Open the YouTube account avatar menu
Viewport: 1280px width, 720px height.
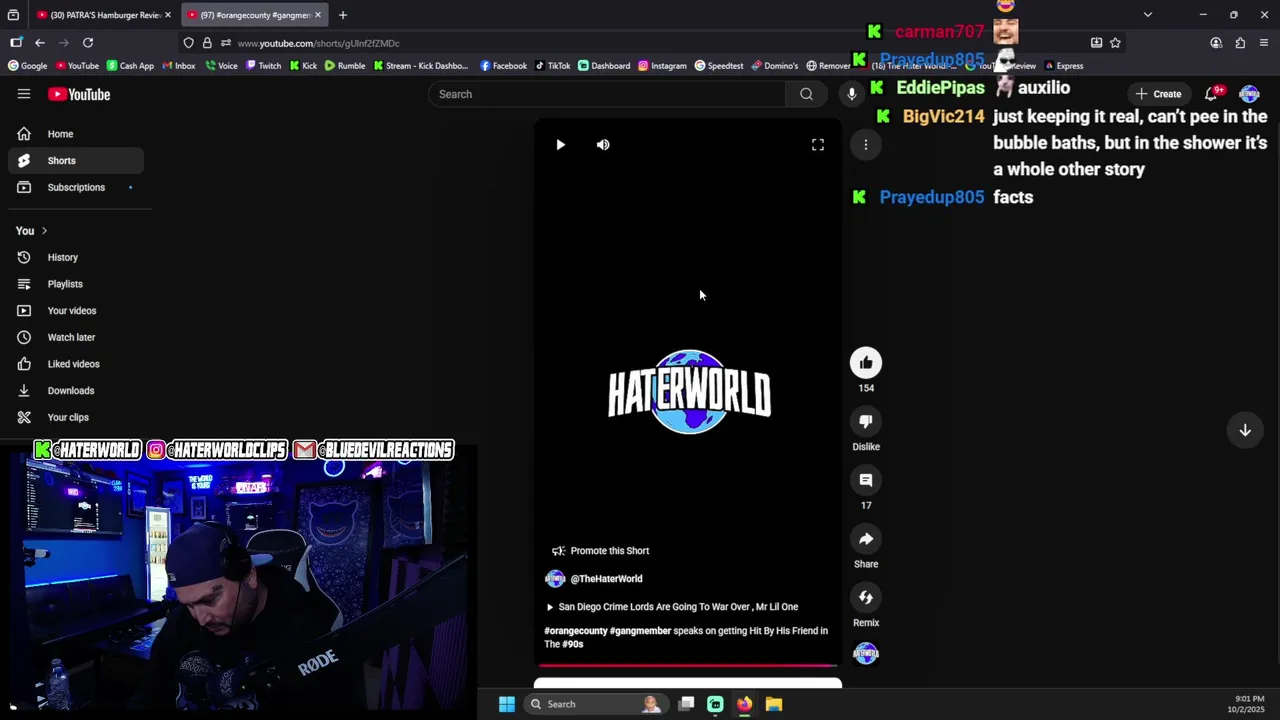pyautogui.click(x=1249, y=94)
